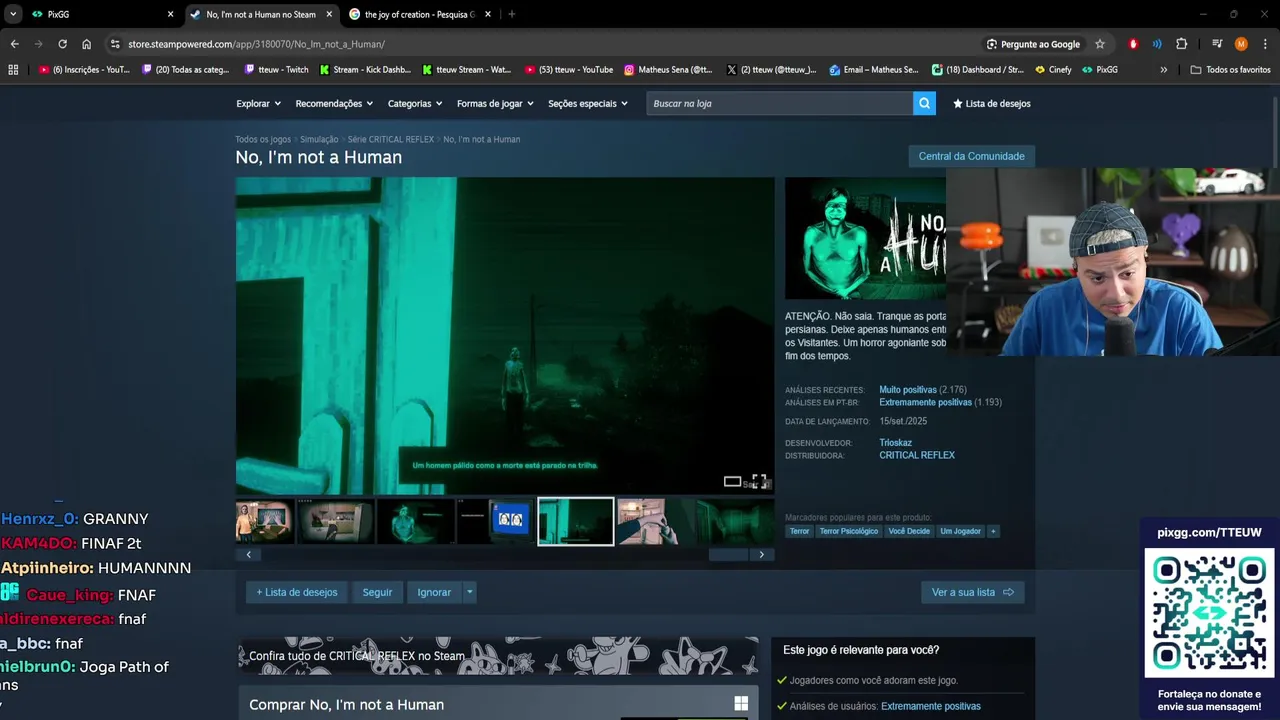
Task: Switch to the joy of creation tab
Action: (420, 14)
